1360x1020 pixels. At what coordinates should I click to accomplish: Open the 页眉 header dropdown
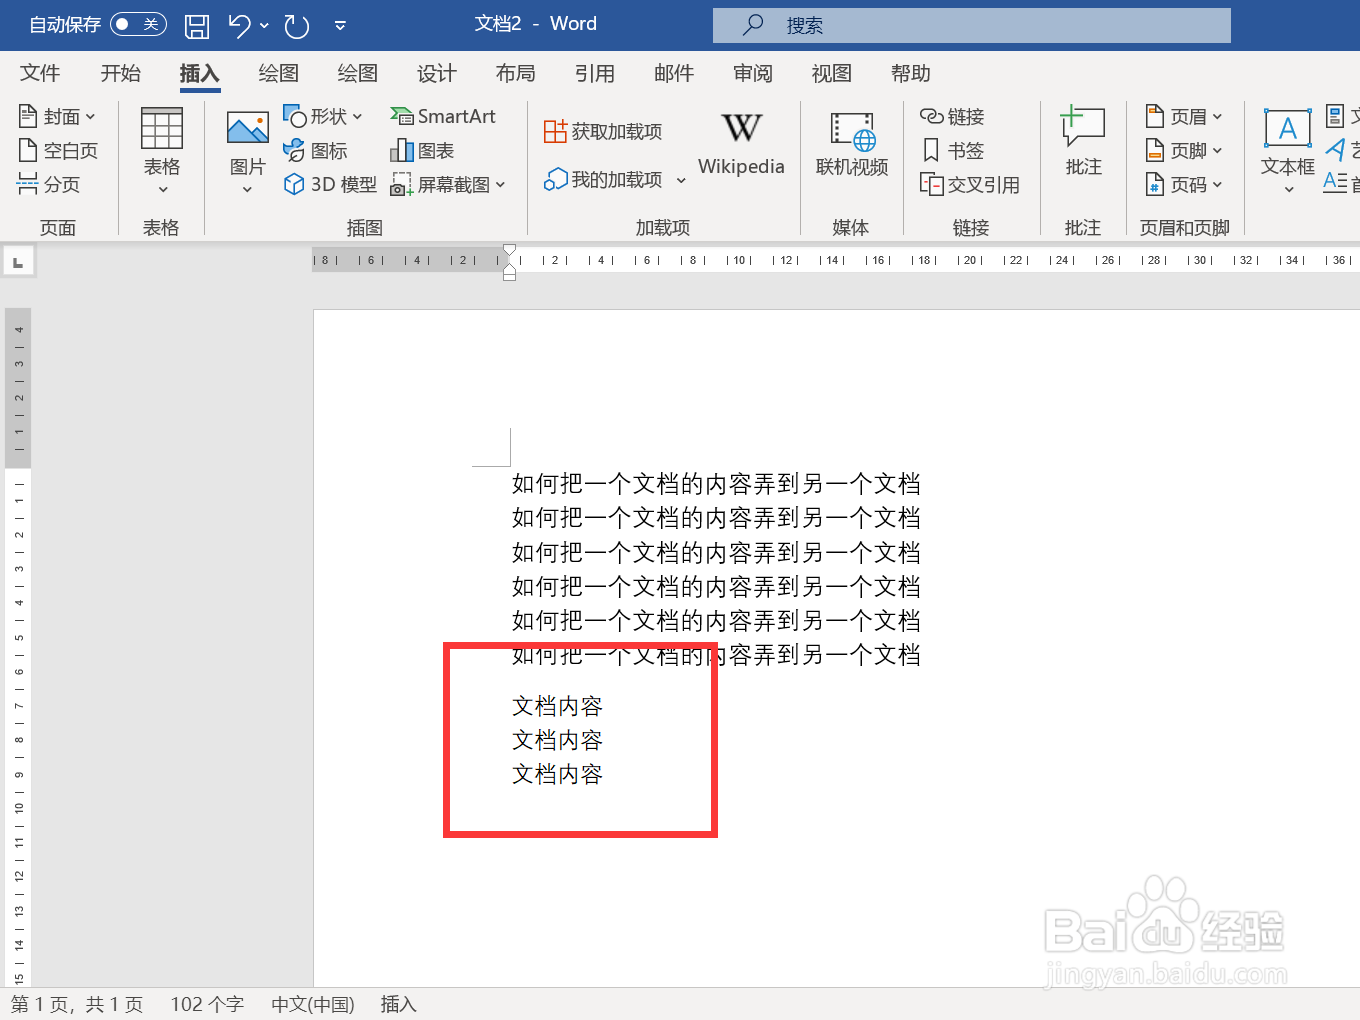(1184, 117)
